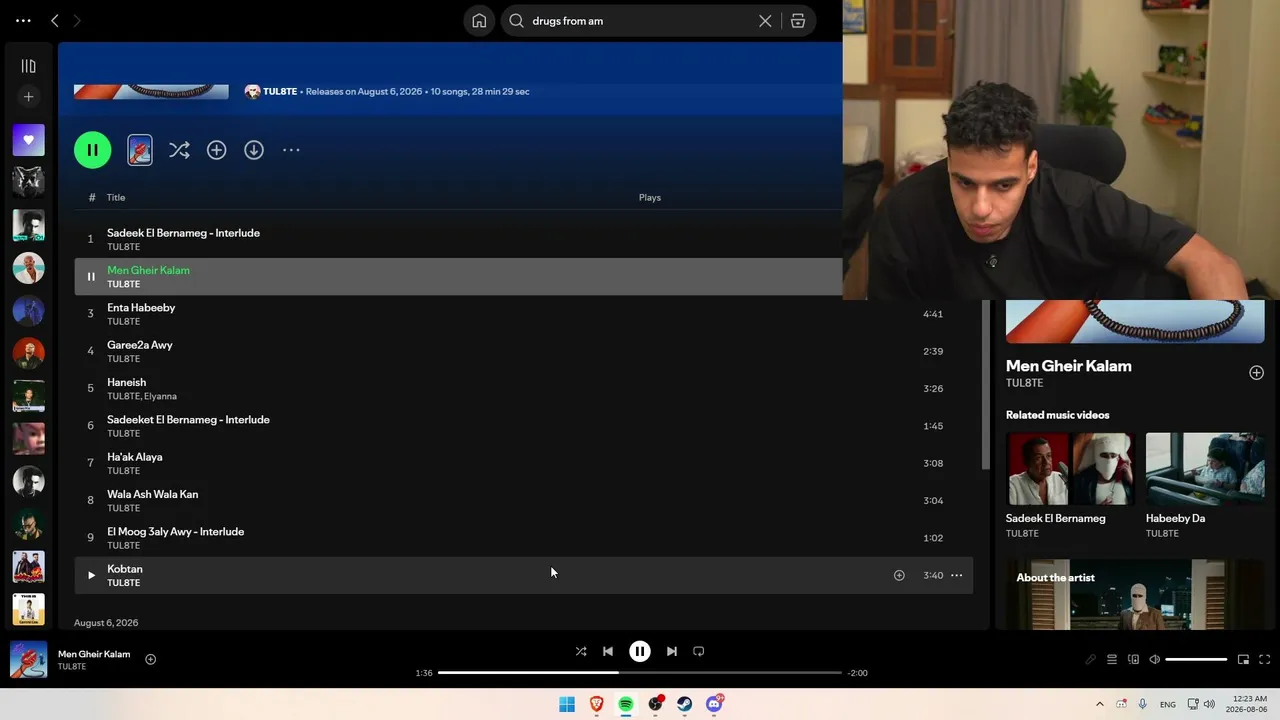
Task: Show hidden system tray icons
Action: pyautogui.click(x=1100, y=704)
